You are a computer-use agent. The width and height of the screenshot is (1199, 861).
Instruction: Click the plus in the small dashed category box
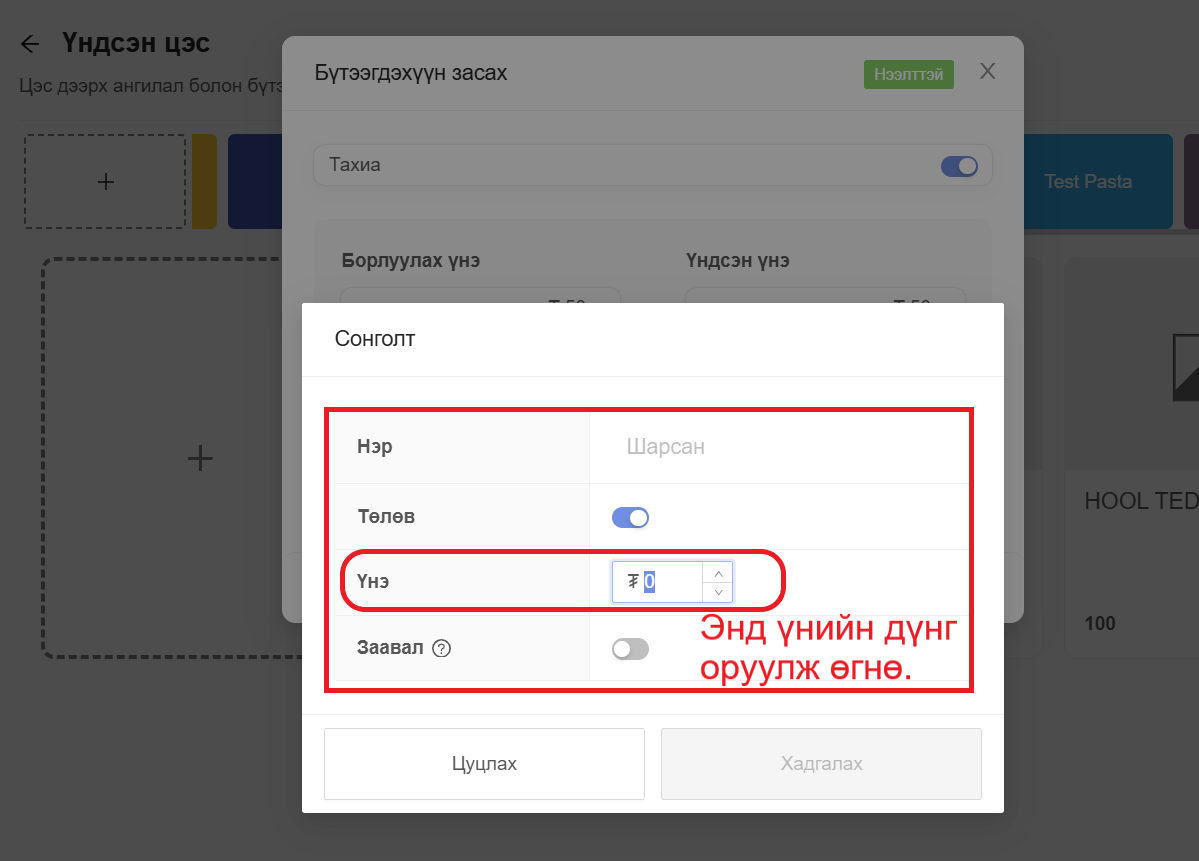tap(105, 182)
